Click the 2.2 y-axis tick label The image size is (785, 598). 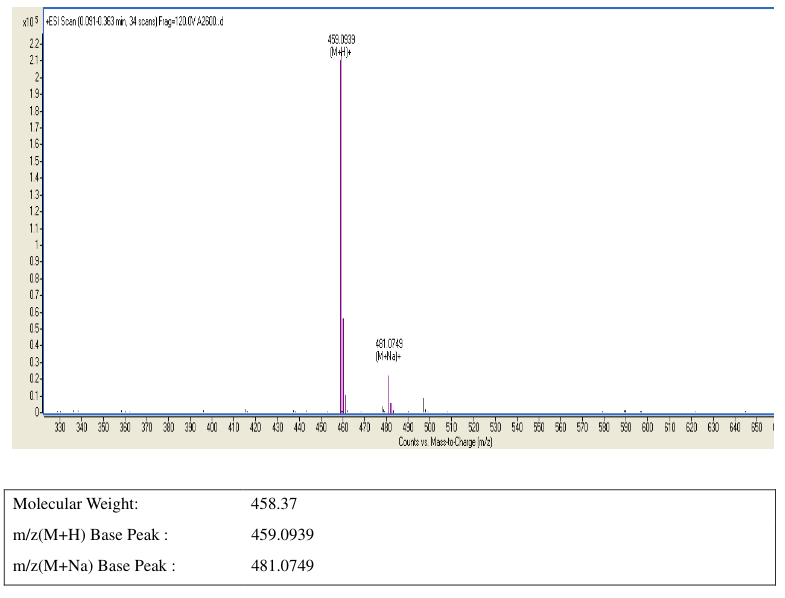coord(34,44)
